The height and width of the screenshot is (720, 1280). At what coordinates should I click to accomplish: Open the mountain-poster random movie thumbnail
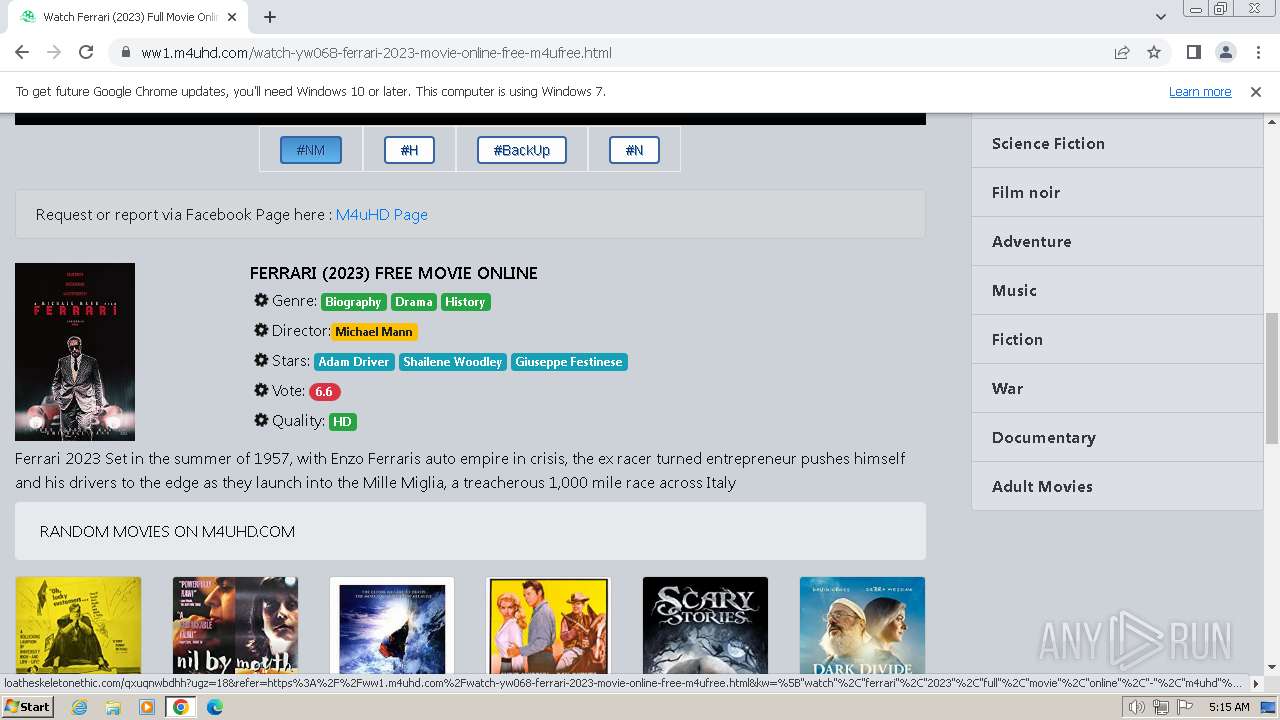pyautogui.click(x=392, y=625)
